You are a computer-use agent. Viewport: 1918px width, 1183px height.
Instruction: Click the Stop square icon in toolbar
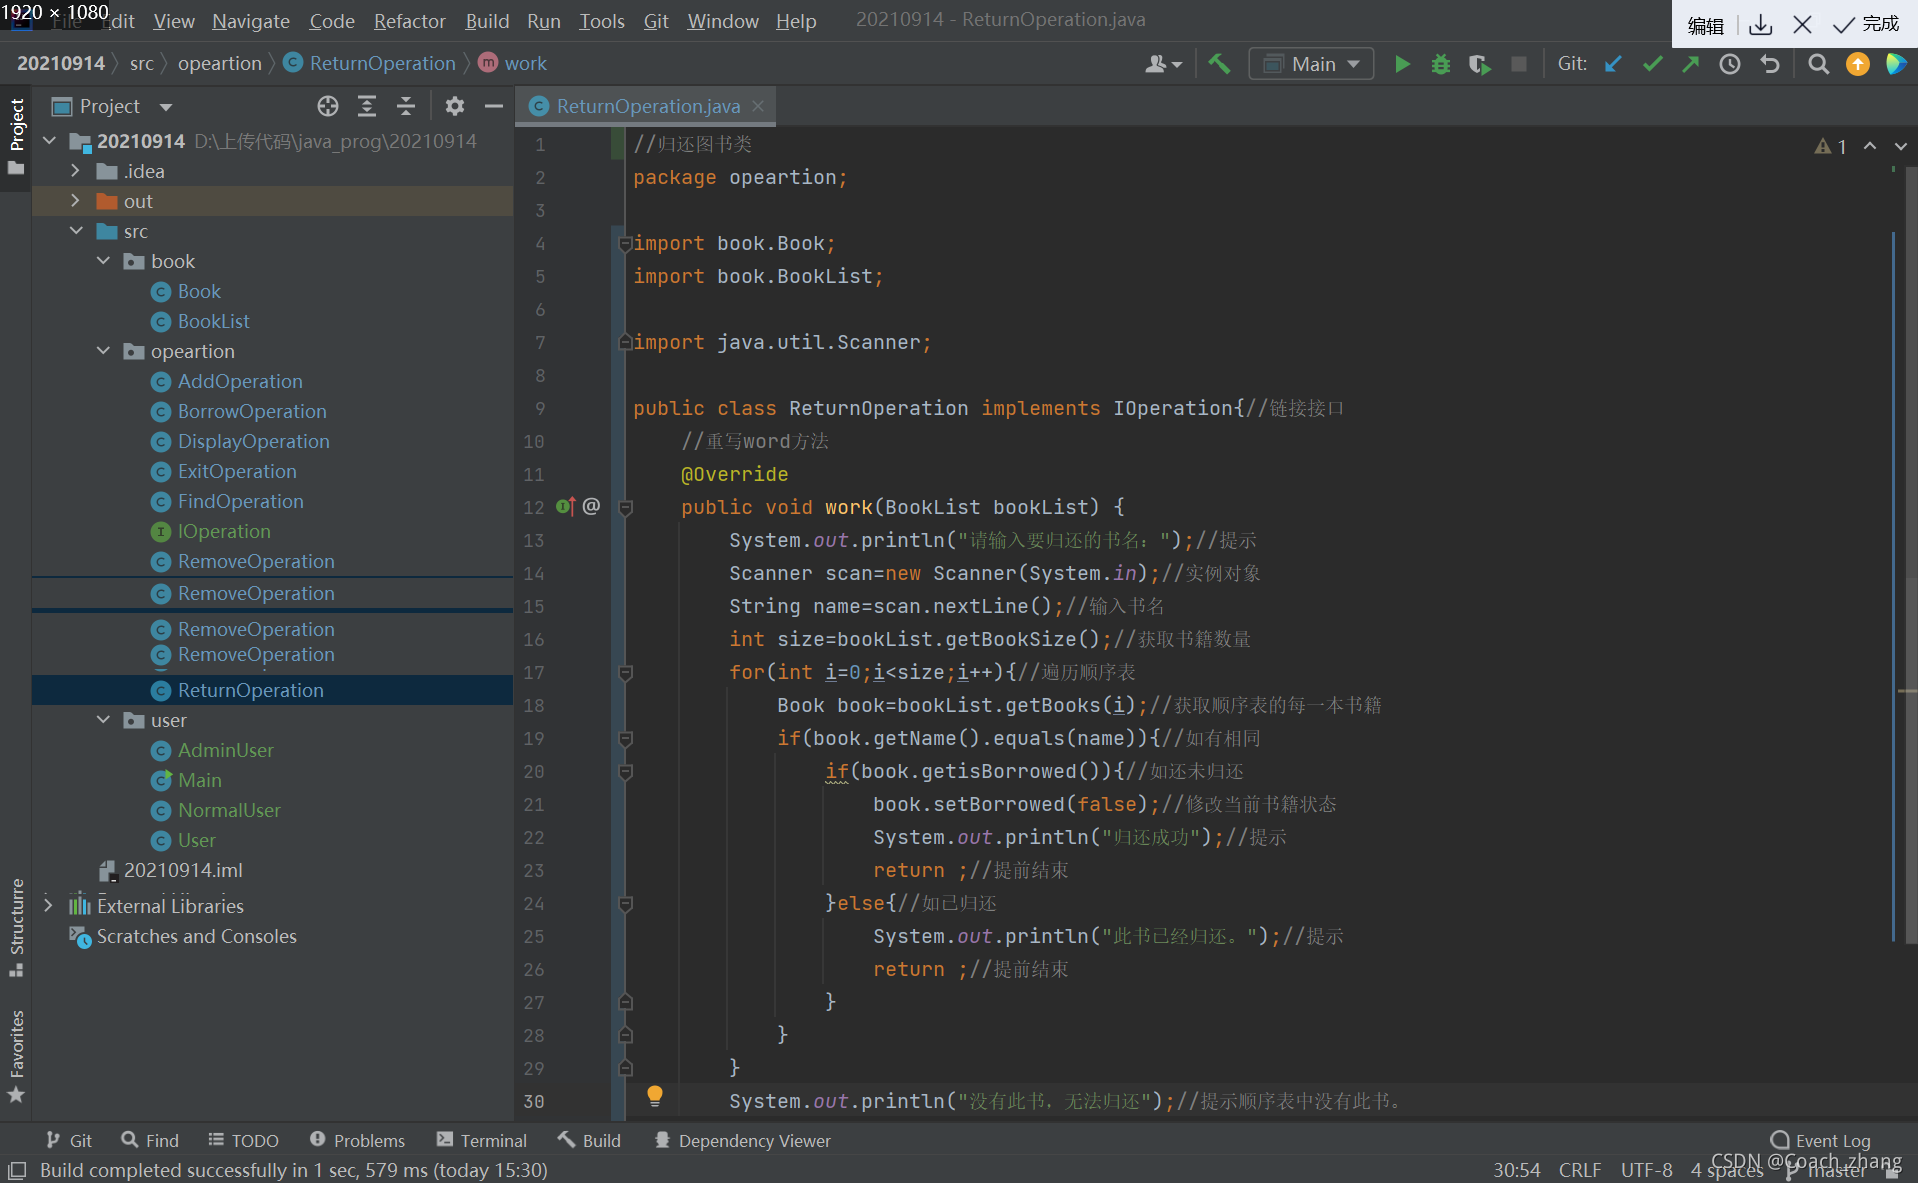[1519, 64]
